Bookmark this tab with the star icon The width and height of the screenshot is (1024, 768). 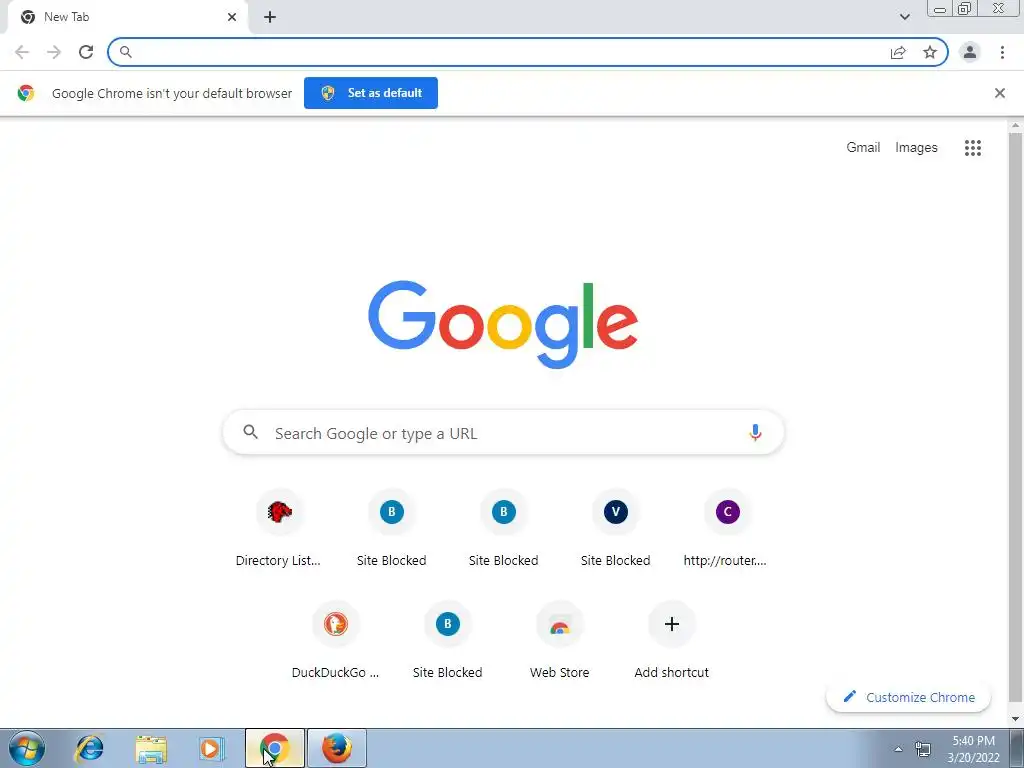930,52
